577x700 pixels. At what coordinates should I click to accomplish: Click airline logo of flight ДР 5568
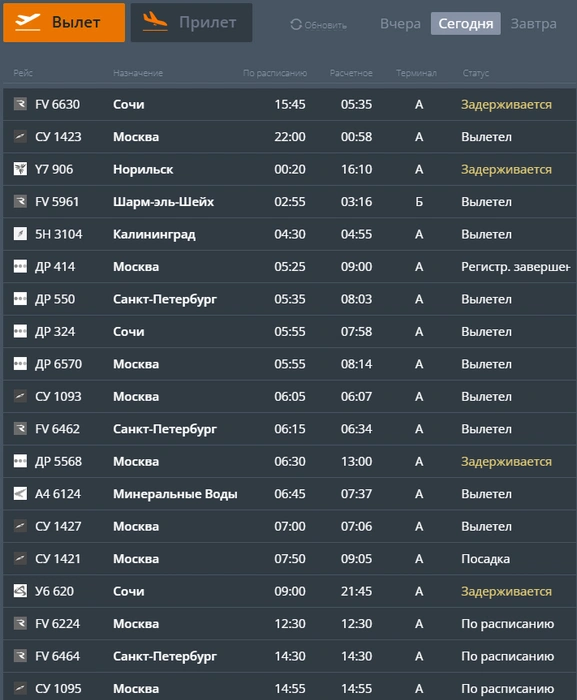[x=20, y=461]
